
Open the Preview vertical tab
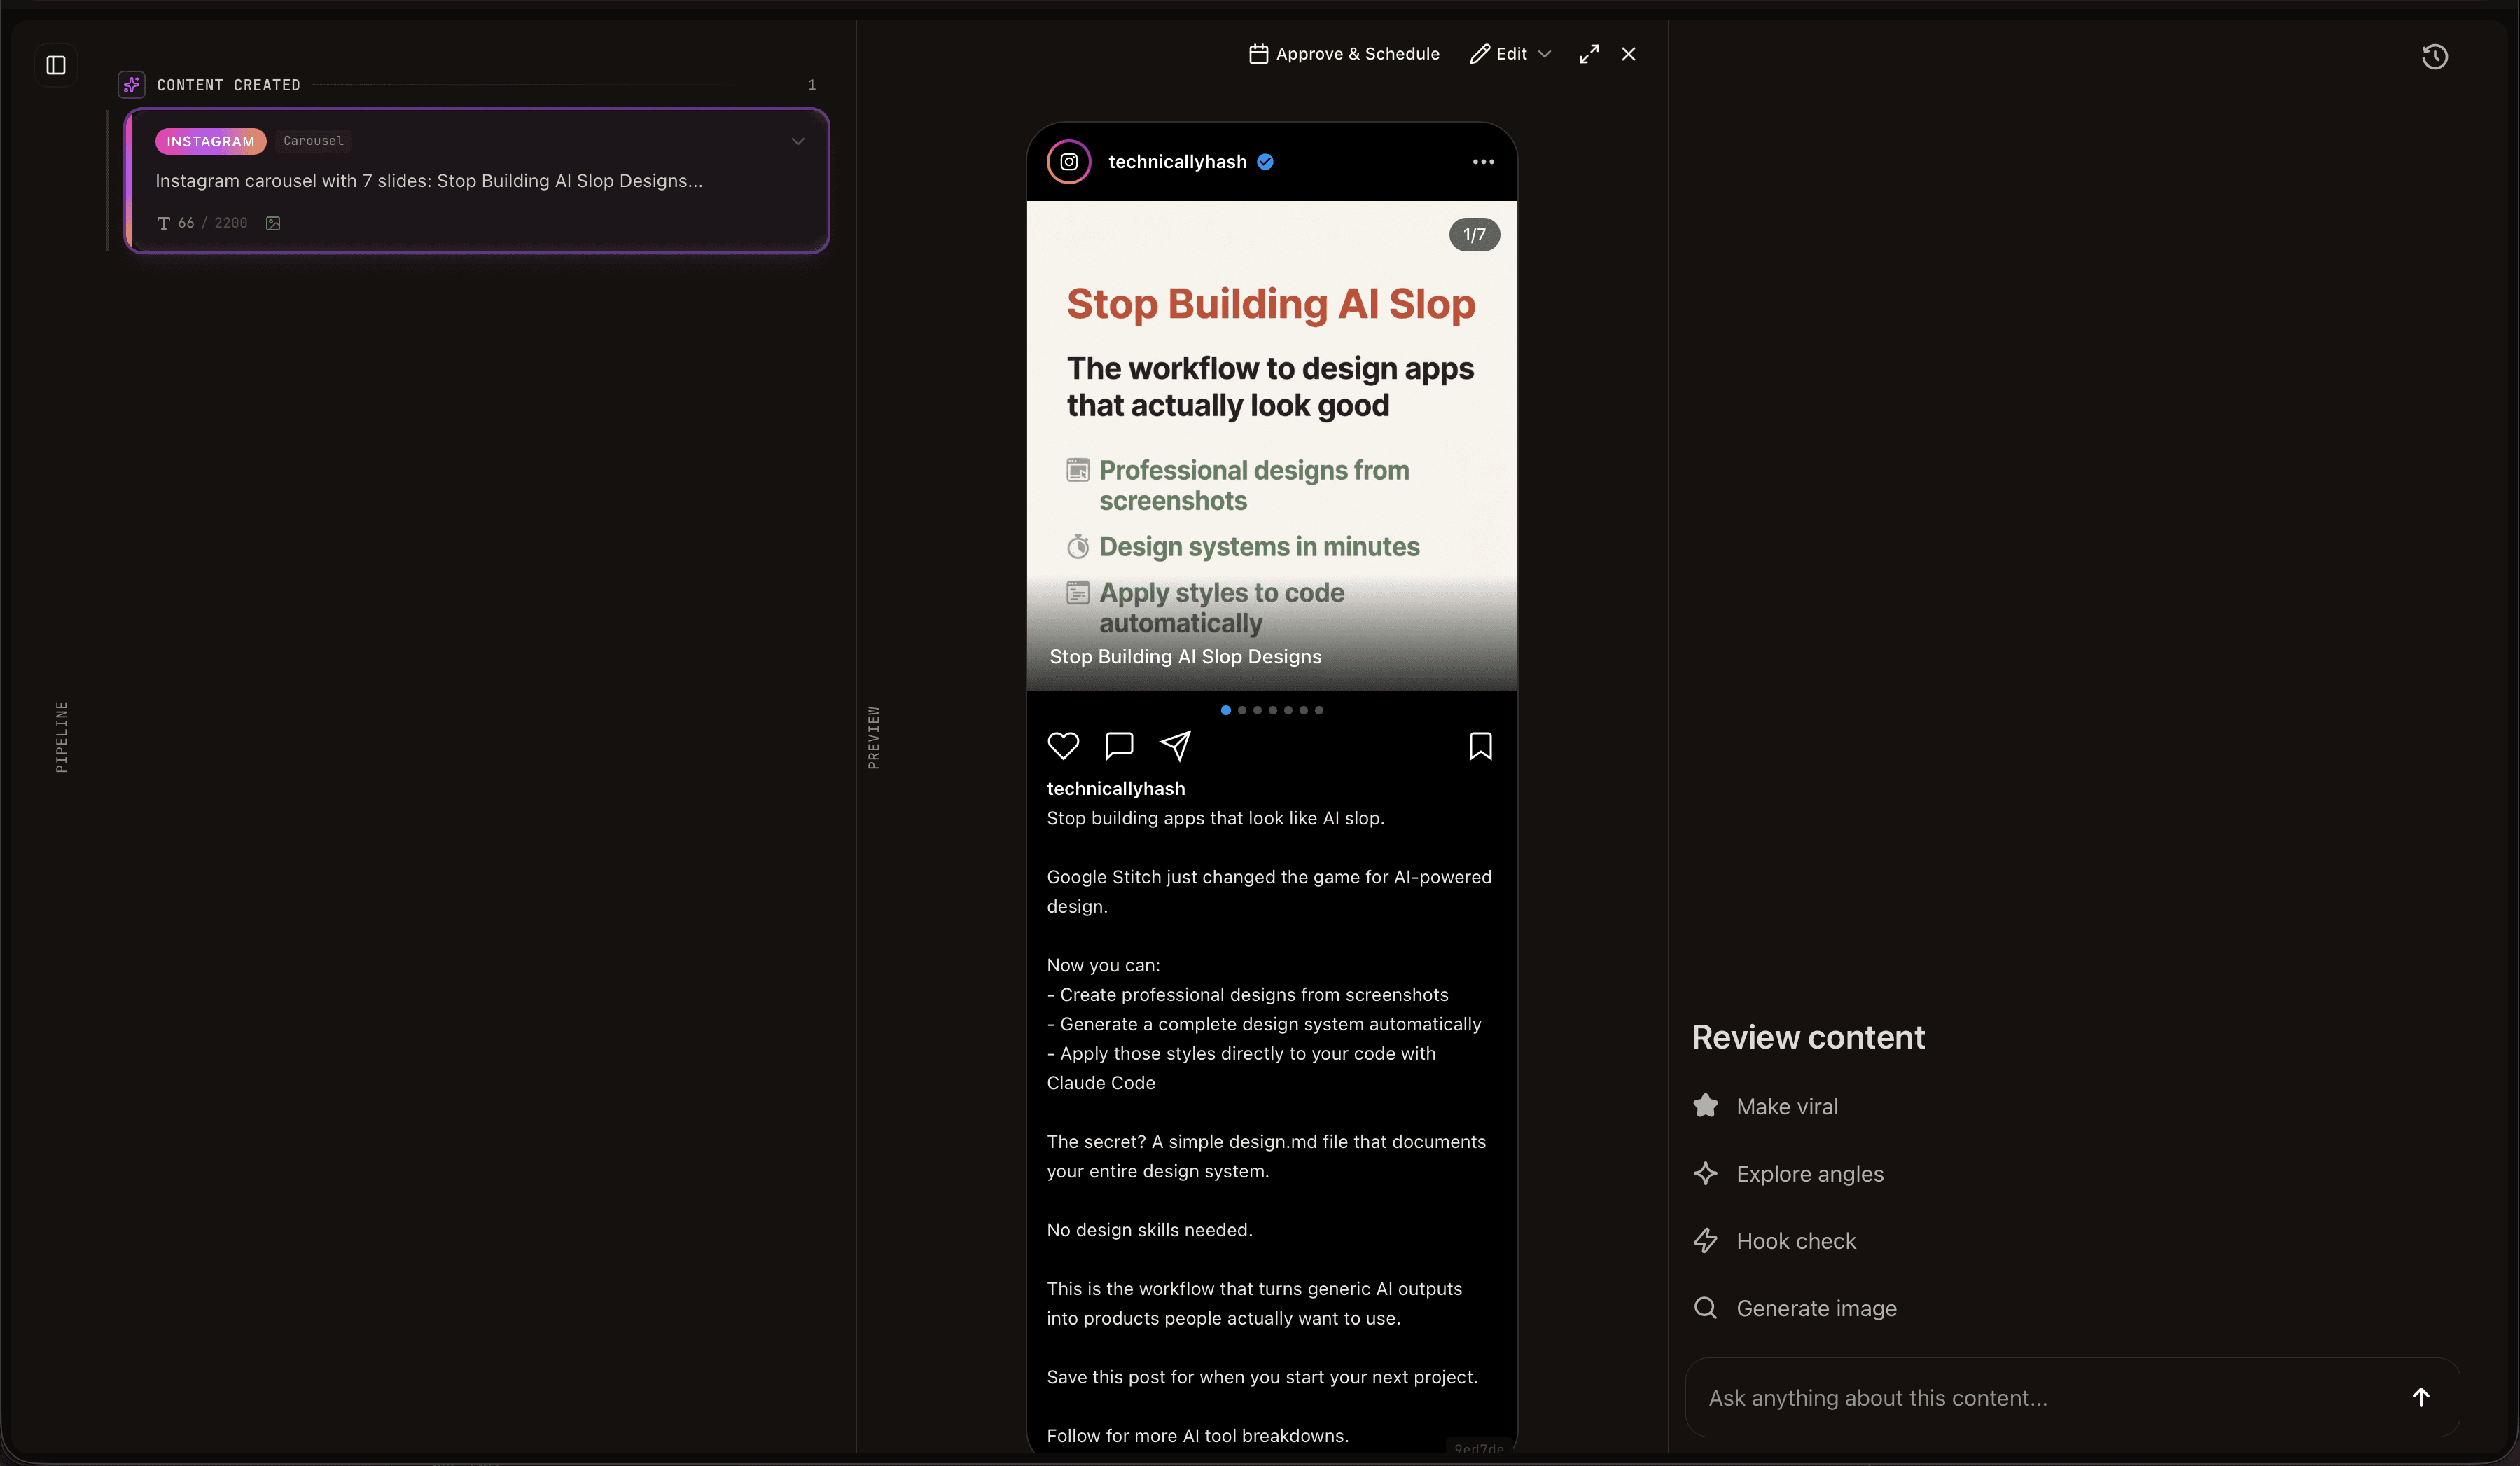coord(874,737)
